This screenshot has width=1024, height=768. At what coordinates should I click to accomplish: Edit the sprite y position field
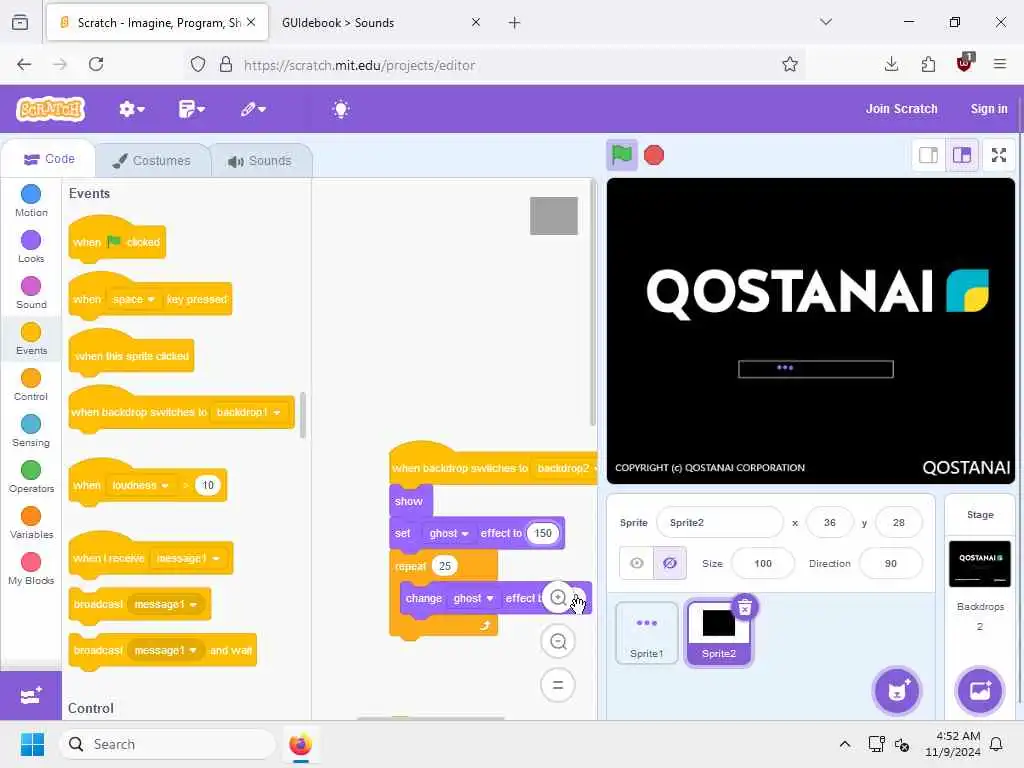point(899,522)
